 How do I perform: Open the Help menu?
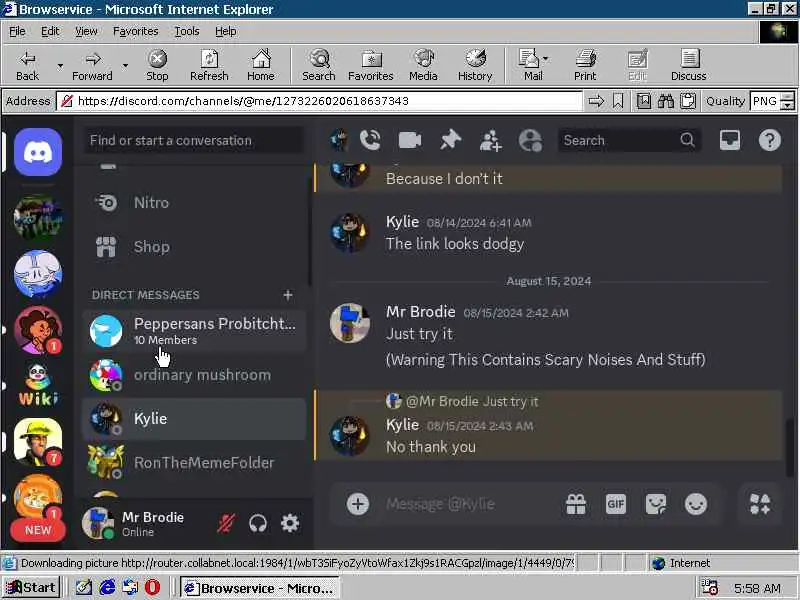pyautogui.click(x=226, y=32)
